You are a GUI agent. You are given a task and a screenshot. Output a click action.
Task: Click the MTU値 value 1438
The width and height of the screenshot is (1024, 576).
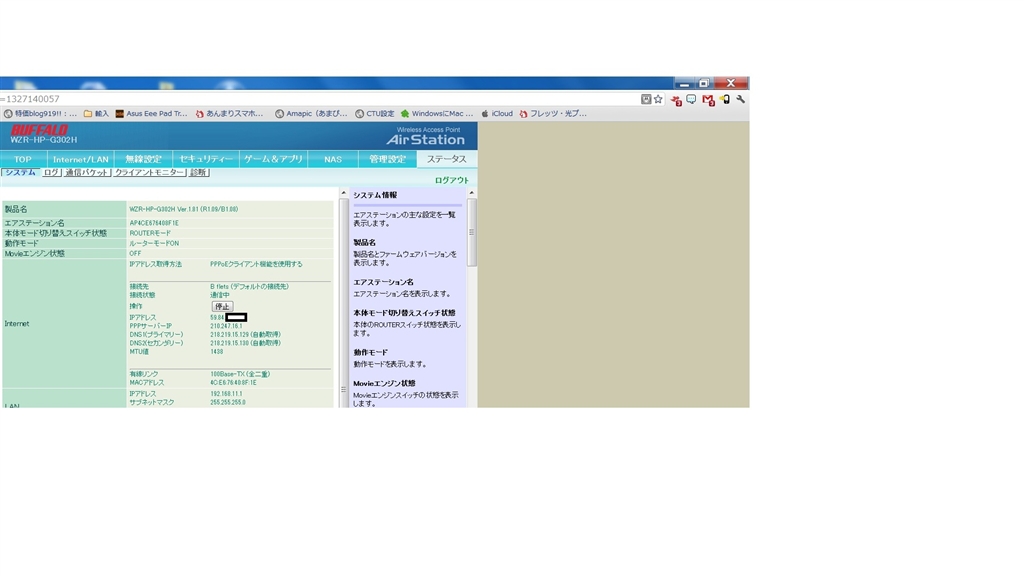217,351
